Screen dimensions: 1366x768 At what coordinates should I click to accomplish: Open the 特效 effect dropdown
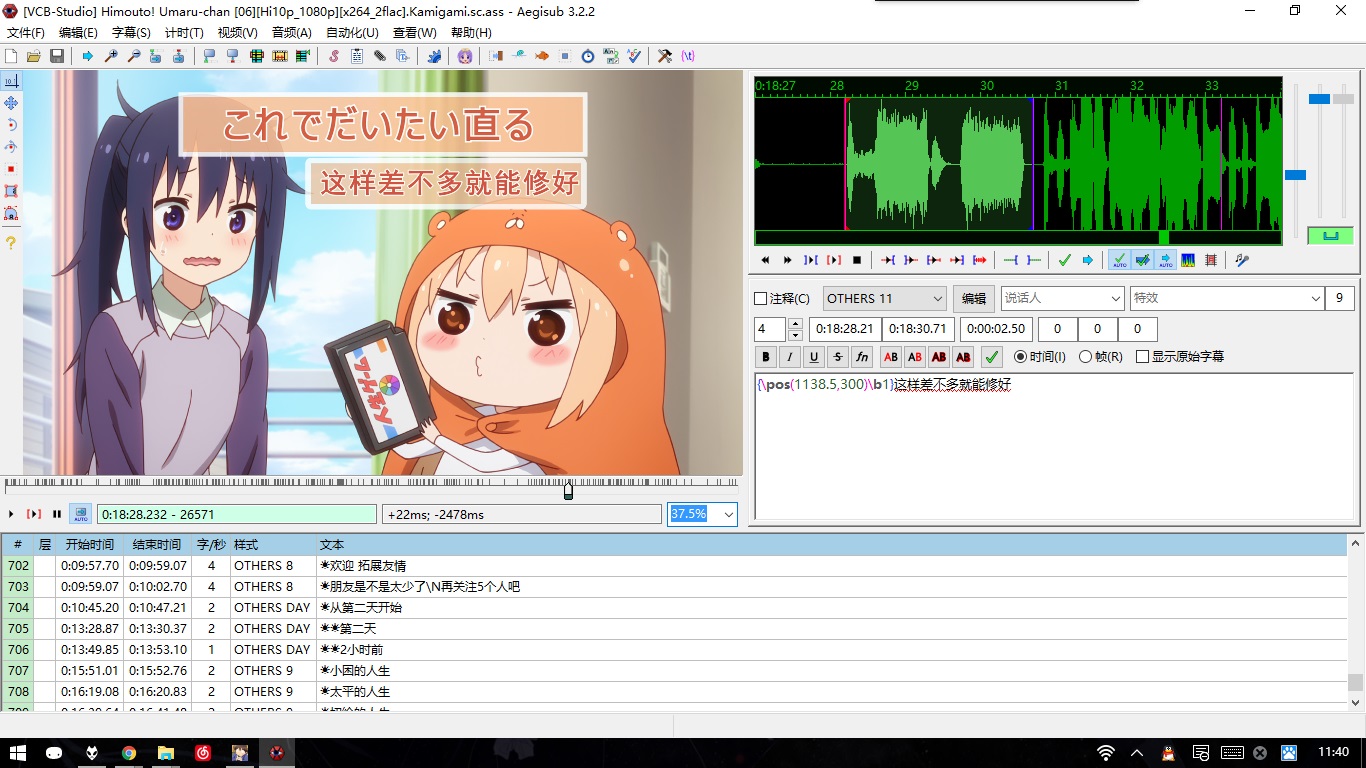(x=1227, y=298)
